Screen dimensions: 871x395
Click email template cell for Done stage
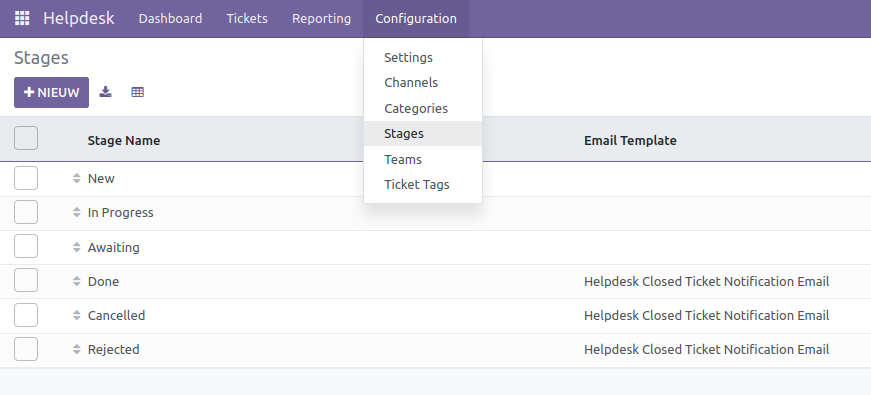pyautogui.click(x=707, y=282)
